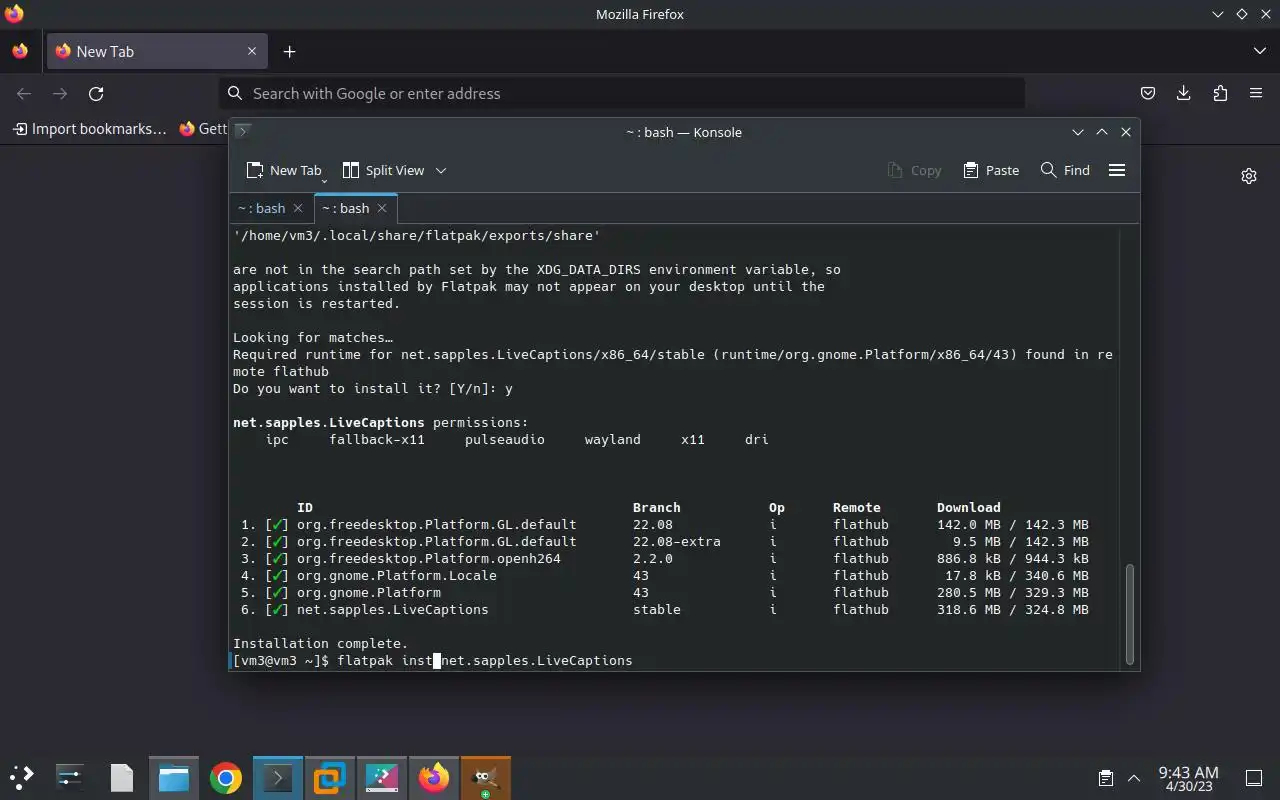Open the Konsole hamburger menu
This screenshot has height=800, width=1280.
1117,170
